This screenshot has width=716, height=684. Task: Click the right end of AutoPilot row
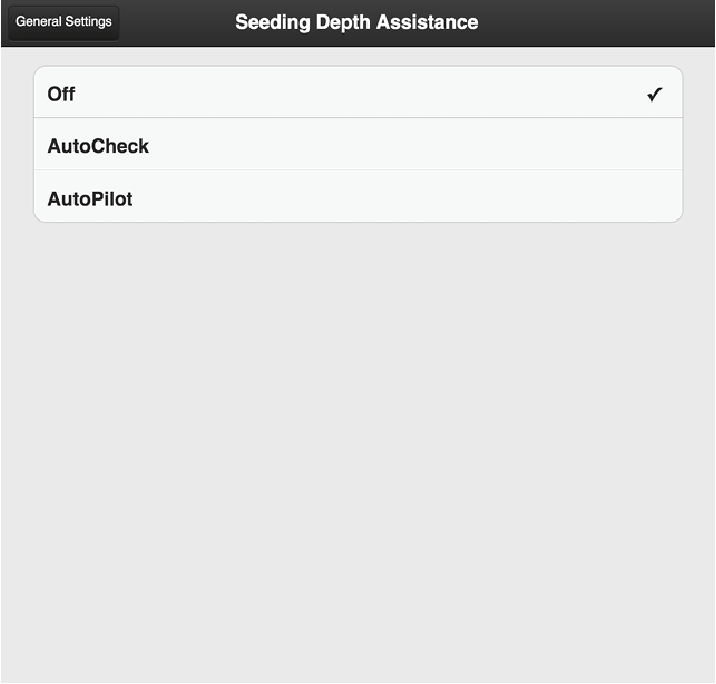click(x=650, y=198)
